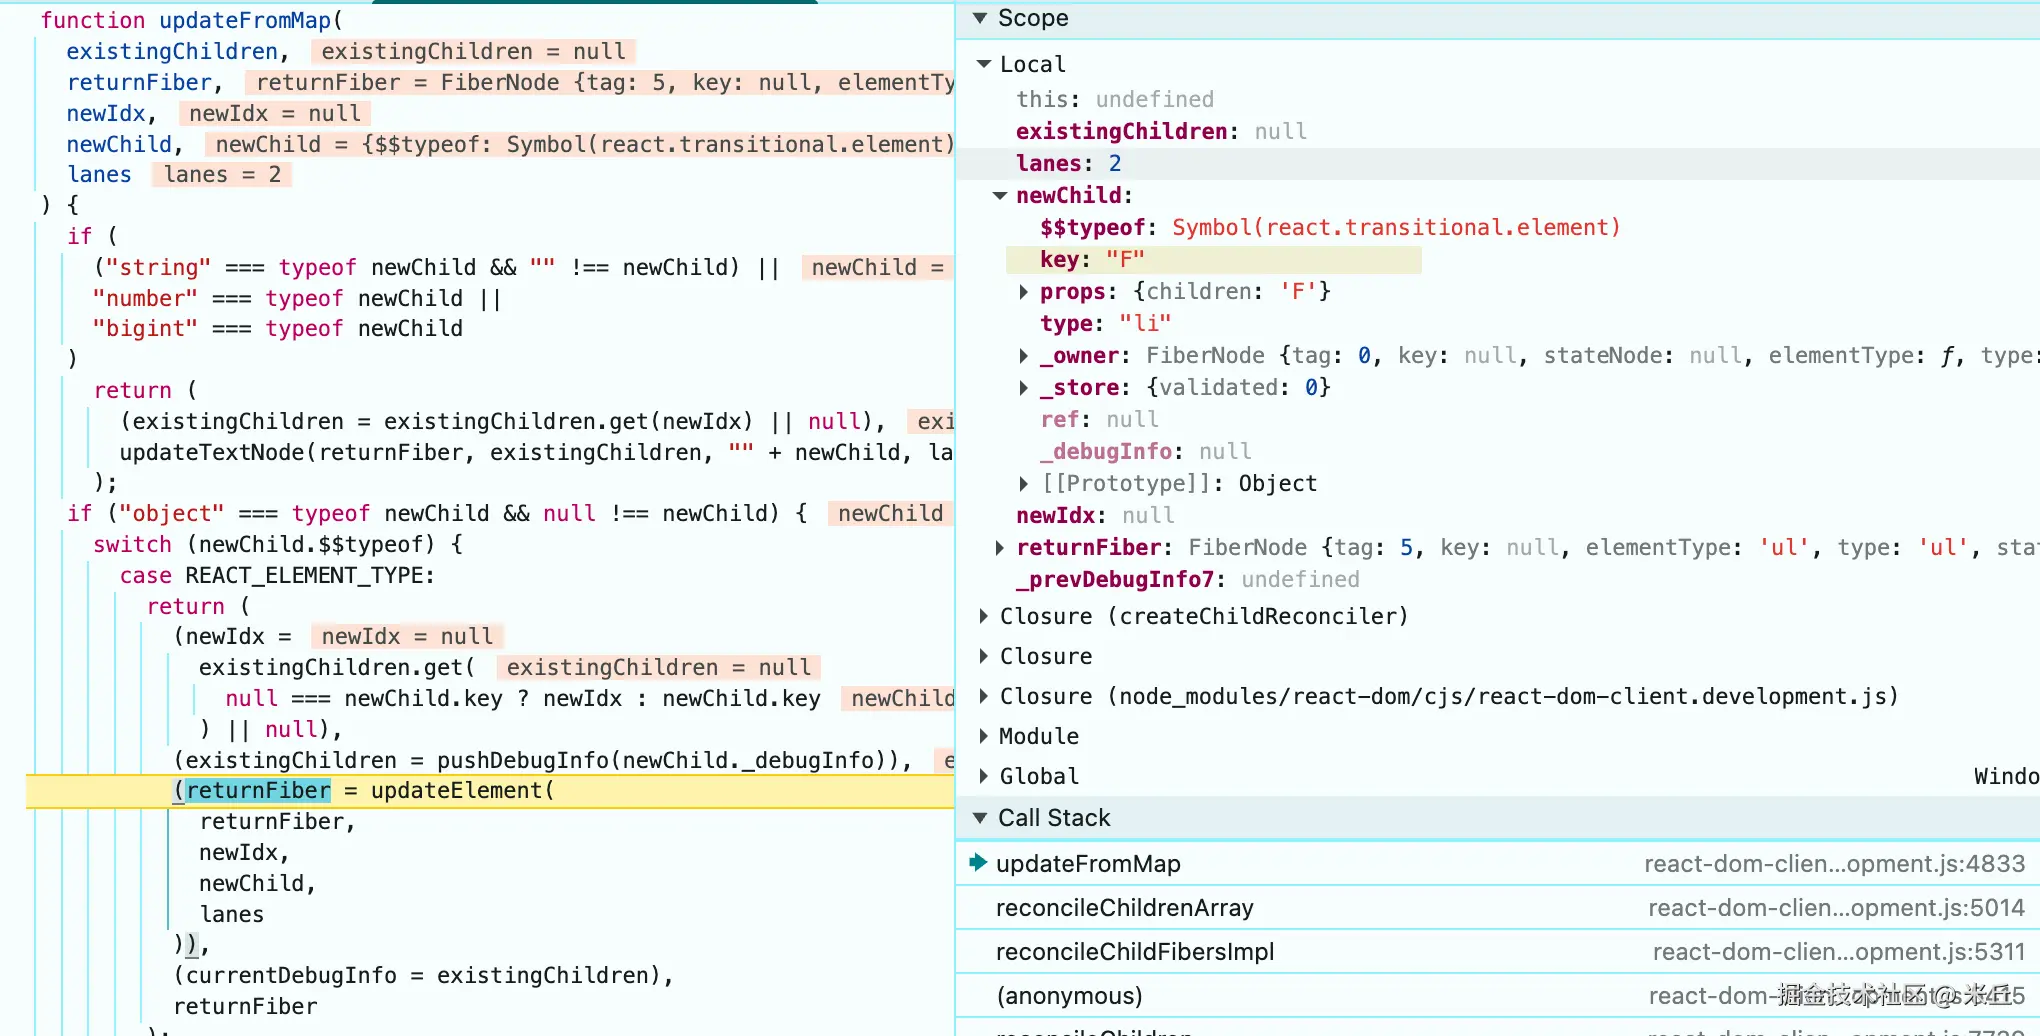
Task: Click the _prevDebugInfo7: undefined entry
Action: tap(1188, 580)
